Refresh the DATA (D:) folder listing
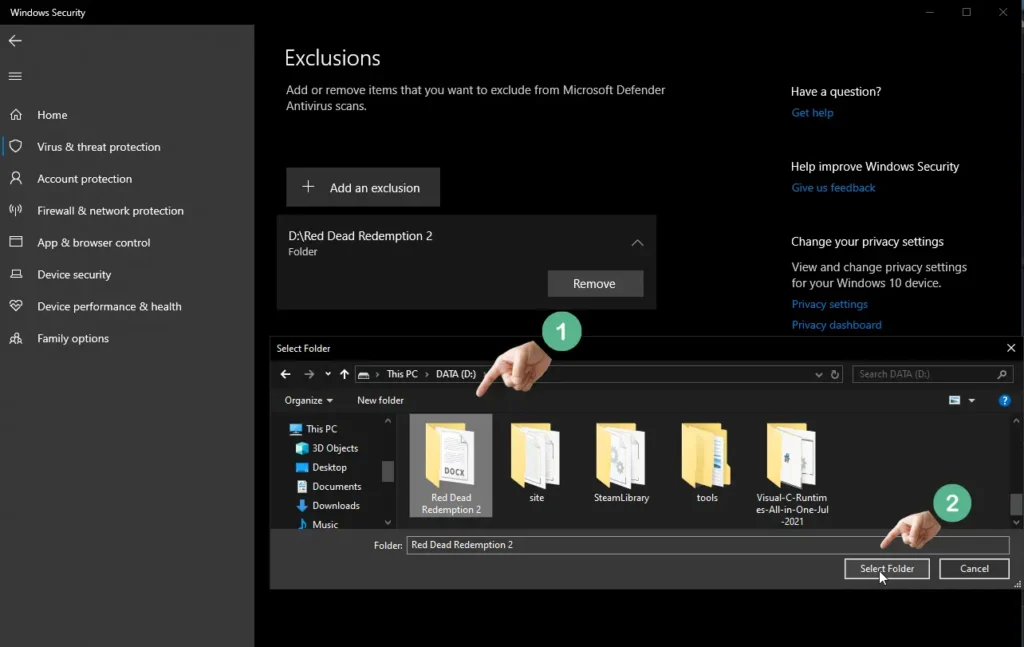The height and width of the screenshot is (647, 1024). [x=835, y=374]
